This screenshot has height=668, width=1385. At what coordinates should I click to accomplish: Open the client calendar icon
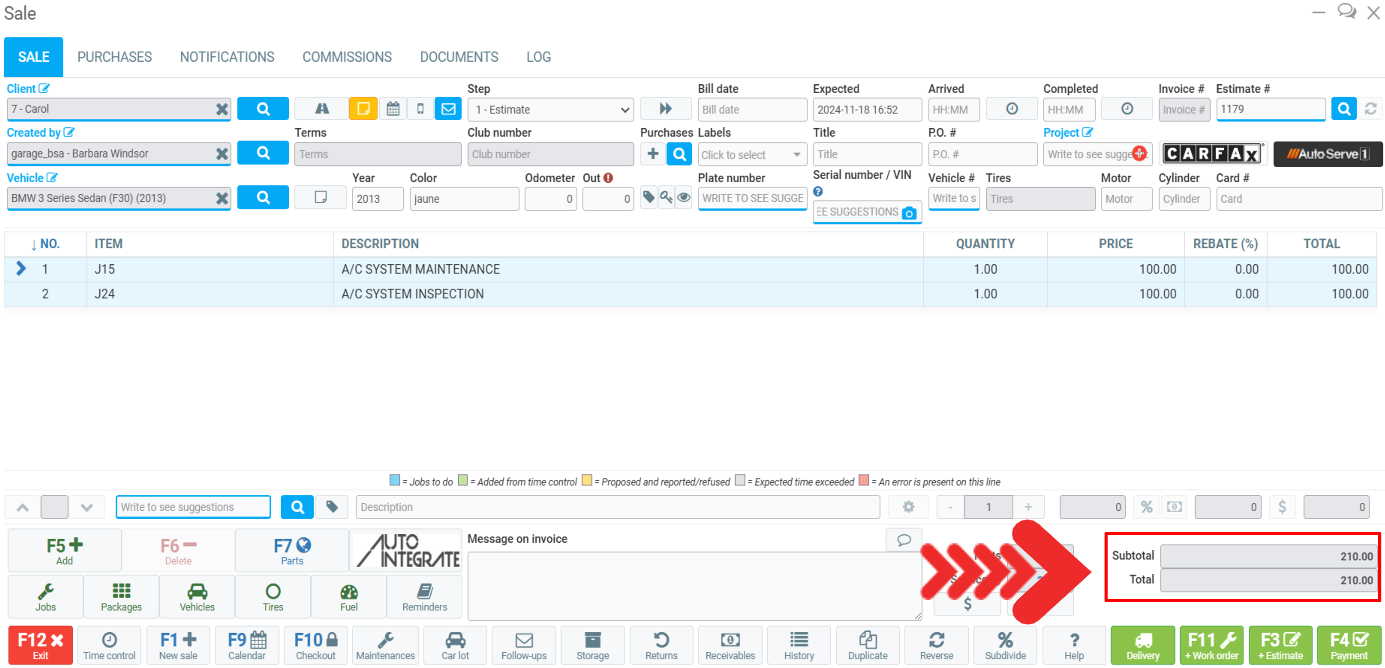393,109
